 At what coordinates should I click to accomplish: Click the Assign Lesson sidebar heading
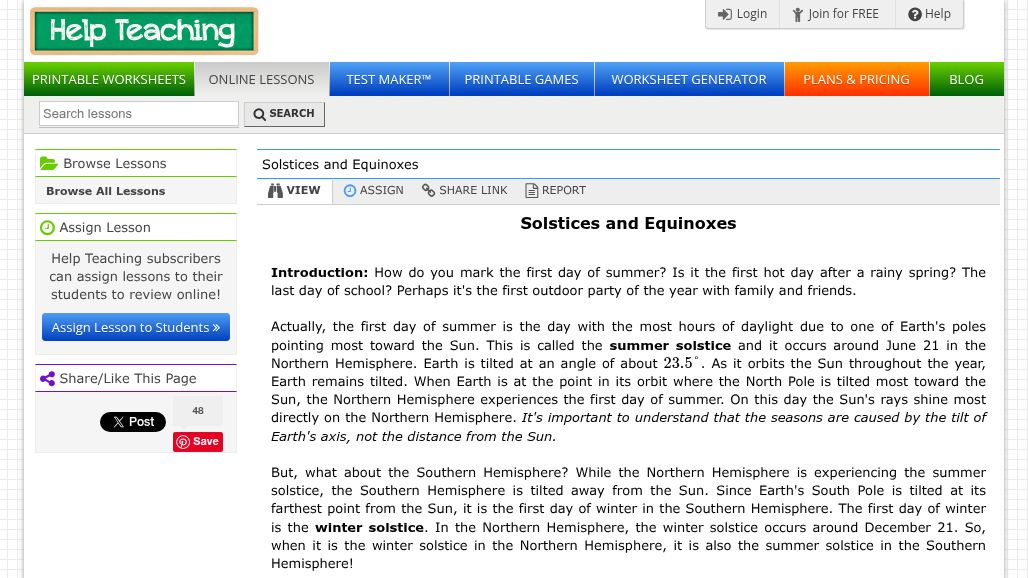click(x=105, y=227)
